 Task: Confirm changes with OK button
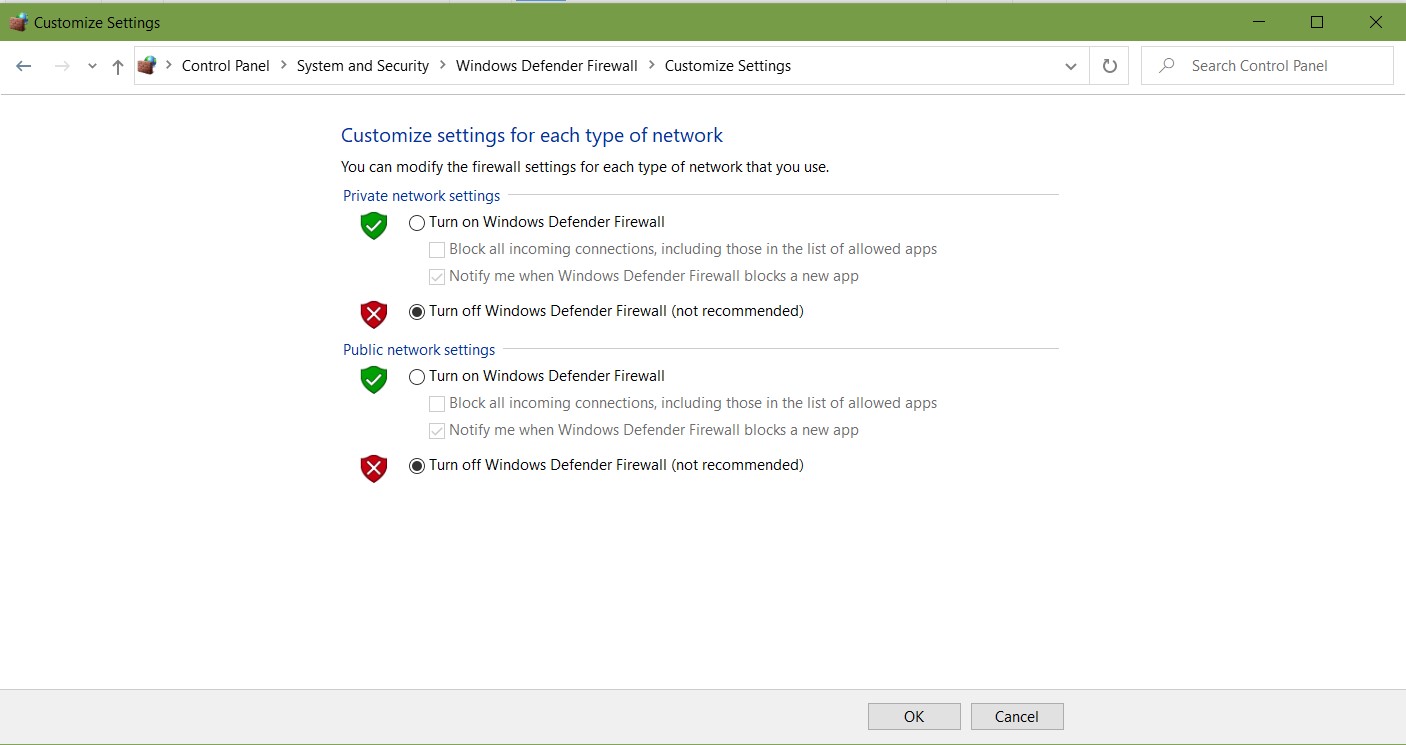[x=914, y=716]
